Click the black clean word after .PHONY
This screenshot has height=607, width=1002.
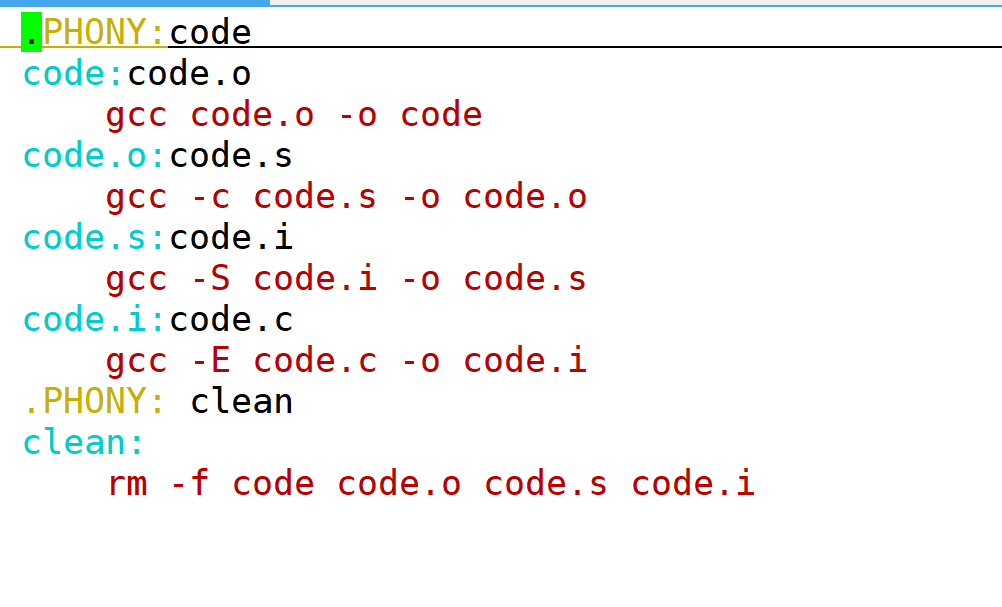242,401
